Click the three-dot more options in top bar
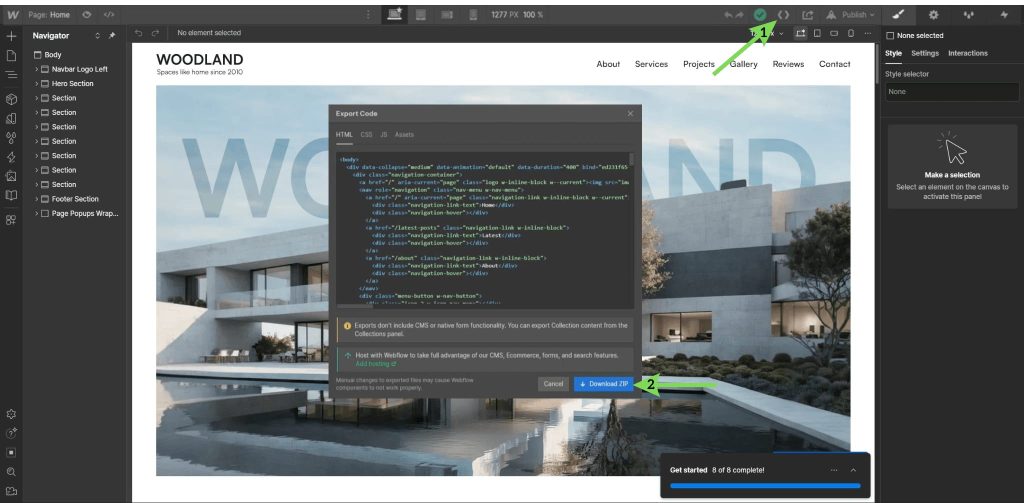 coord(368,14)
